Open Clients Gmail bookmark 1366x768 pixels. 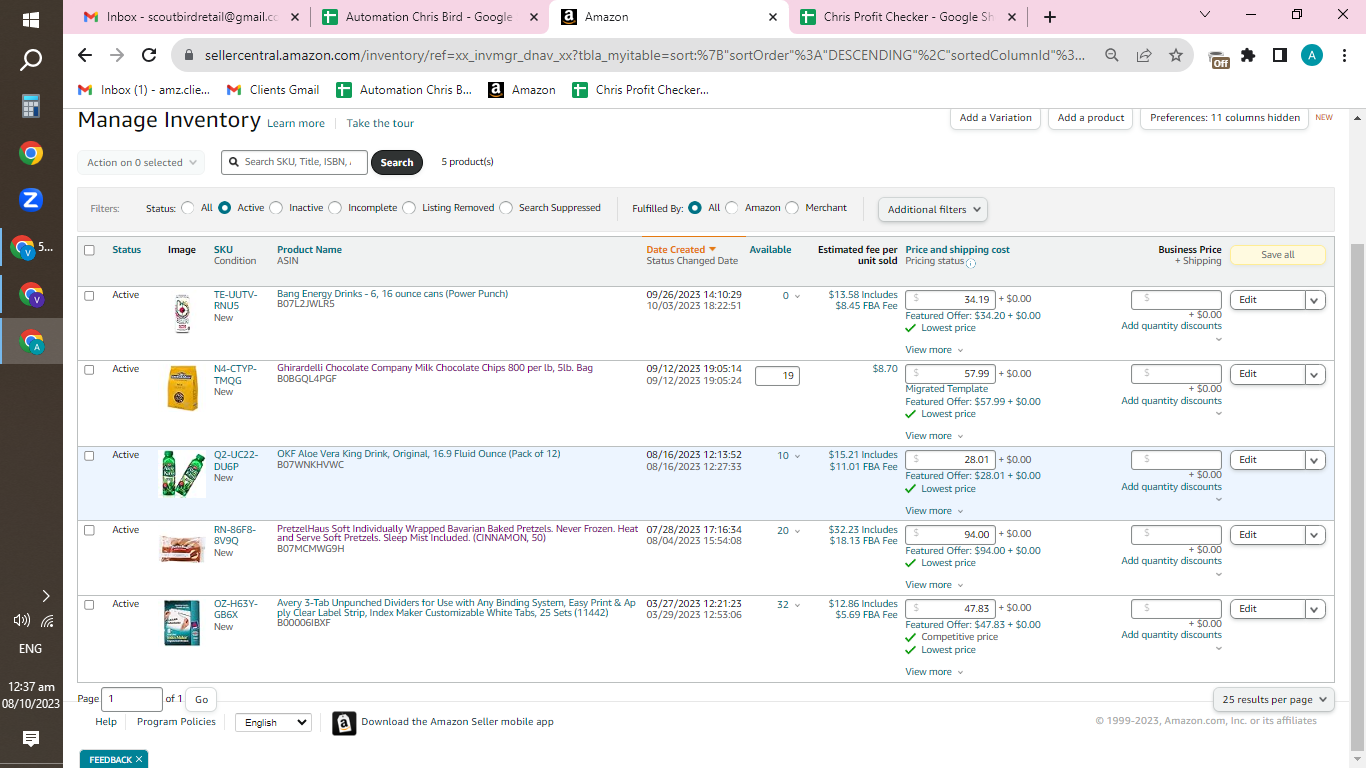(x=273, y=90)
